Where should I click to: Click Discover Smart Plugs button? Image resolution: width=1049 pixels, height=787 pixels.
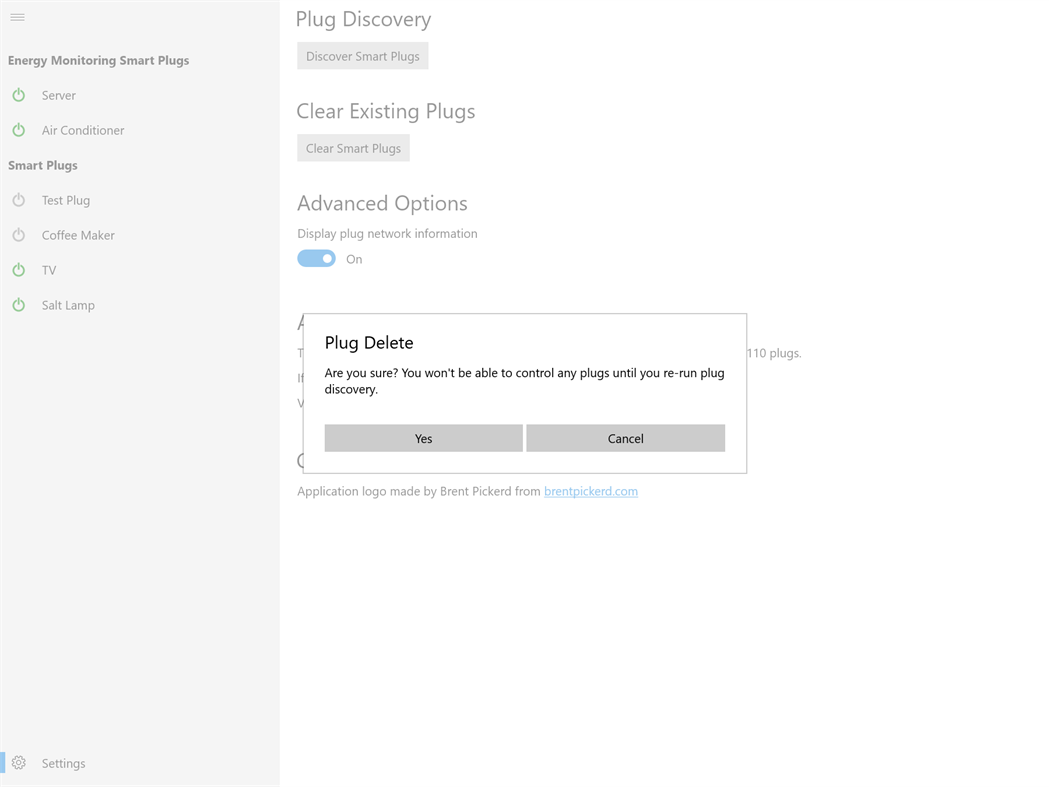pyautogui.click(x=362, y=56)
